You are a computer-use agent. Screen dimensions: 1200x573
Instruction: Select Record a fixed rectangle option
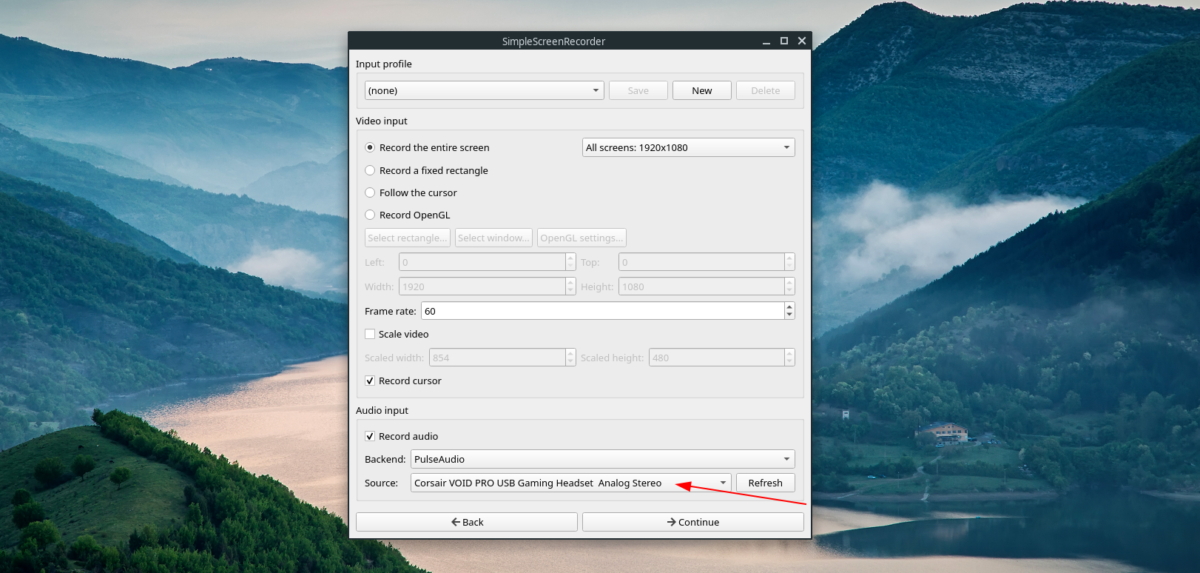426,170
